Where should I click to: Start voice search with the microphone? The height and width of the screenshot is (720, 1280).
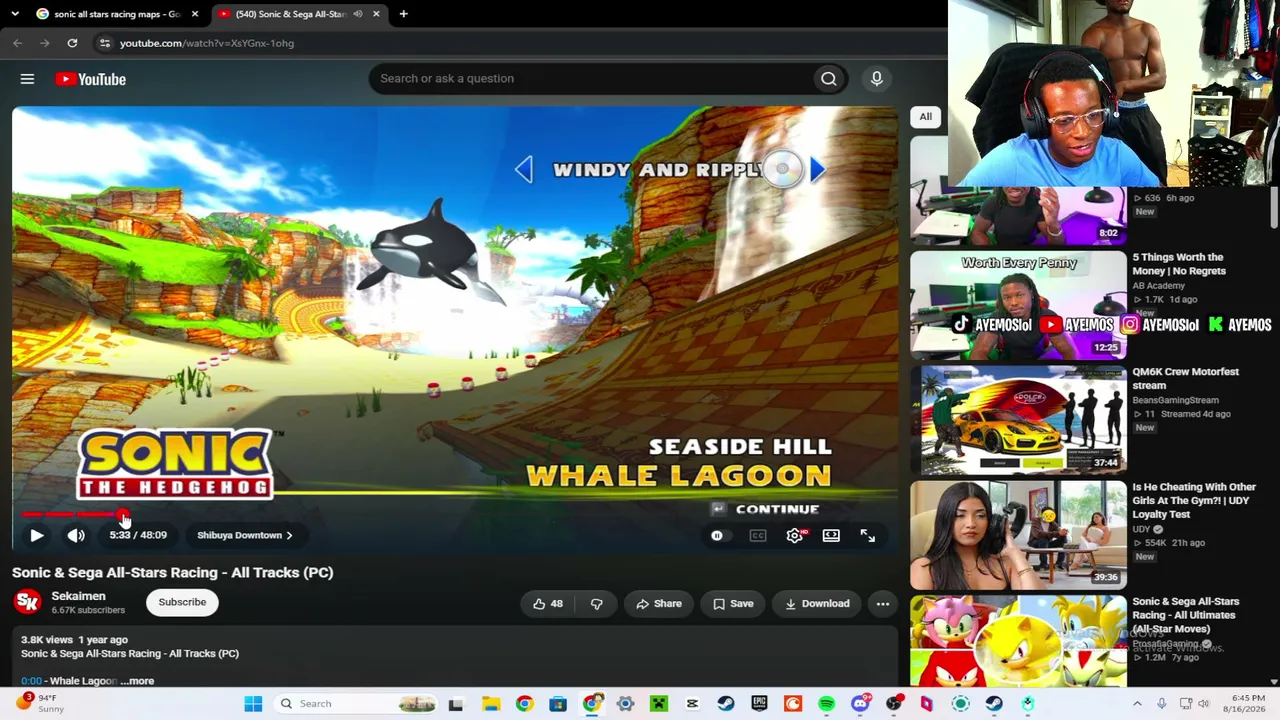(876, 79)
